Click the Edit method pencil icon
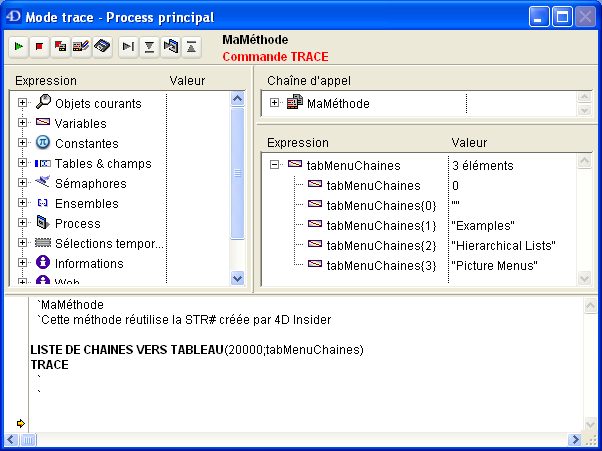602x451 pixels. (x=81, y=46)
